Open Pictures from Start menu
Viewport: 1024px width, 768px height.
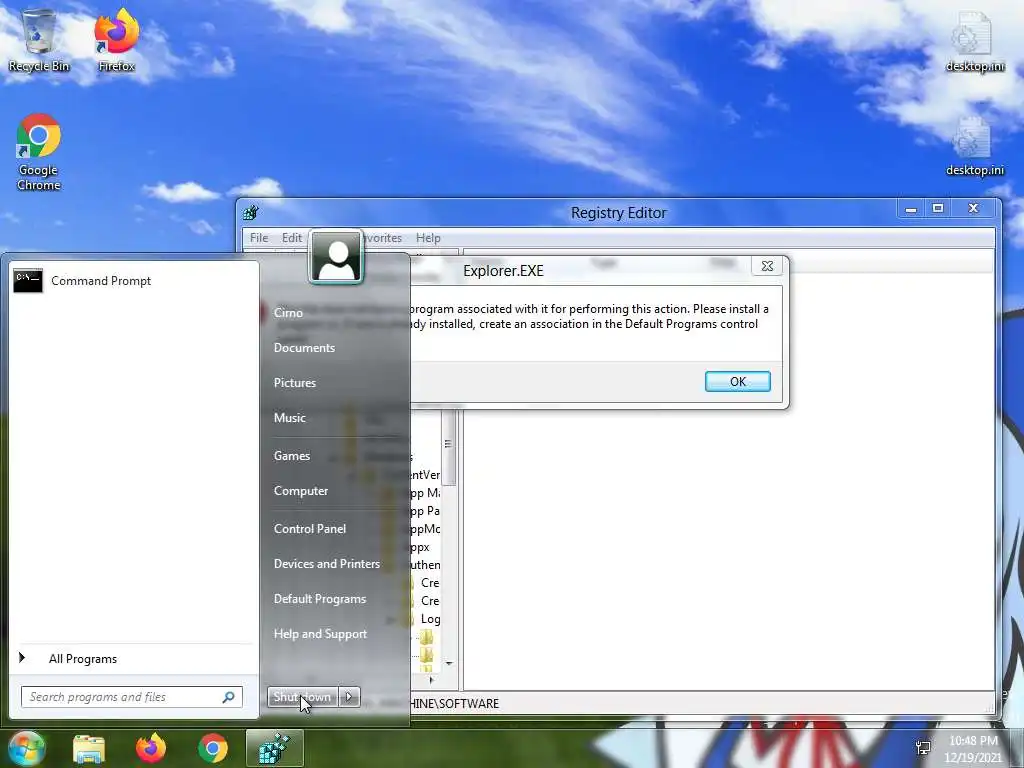[x=295, y=383]
